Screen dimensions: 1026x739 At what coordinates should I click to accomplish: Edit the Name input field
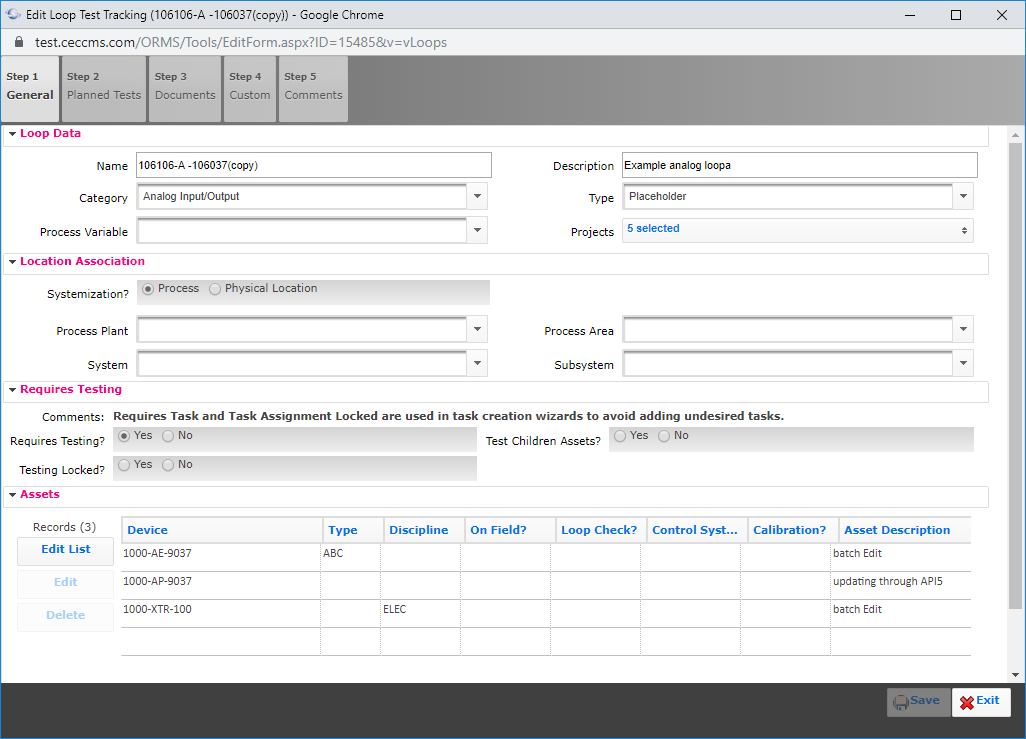[313, 165]
